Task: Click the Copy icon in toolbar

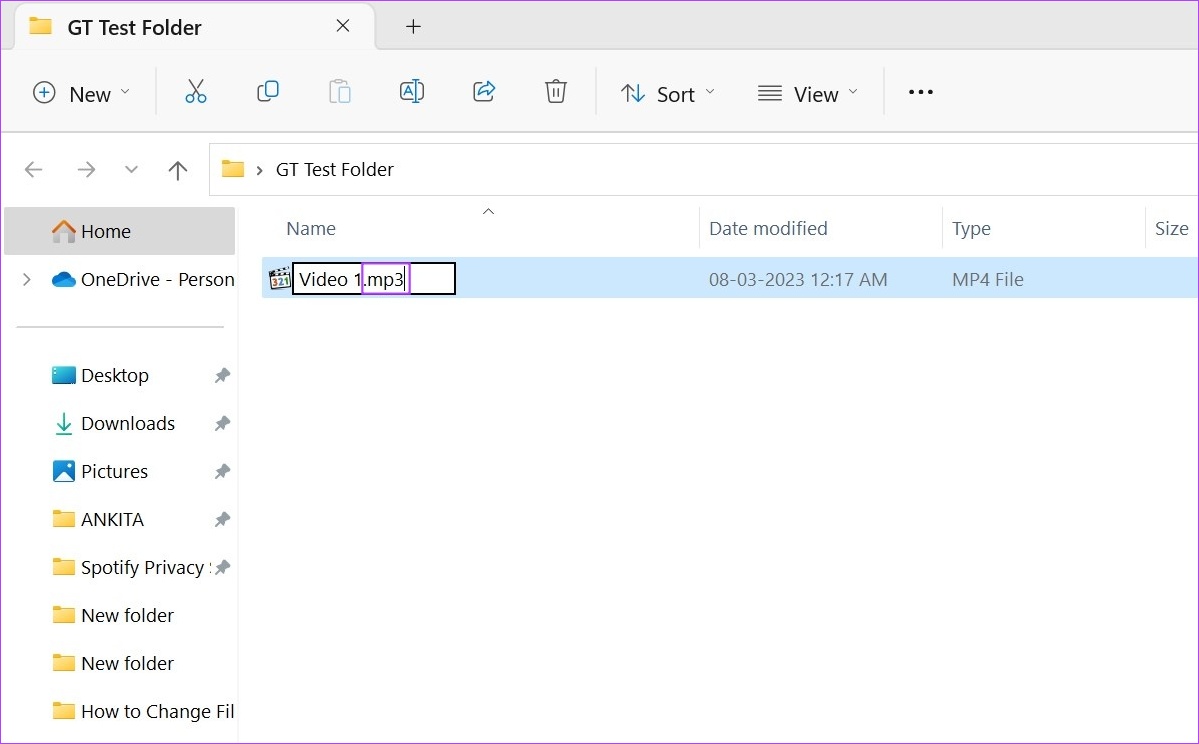Action: tap(268, 92)
